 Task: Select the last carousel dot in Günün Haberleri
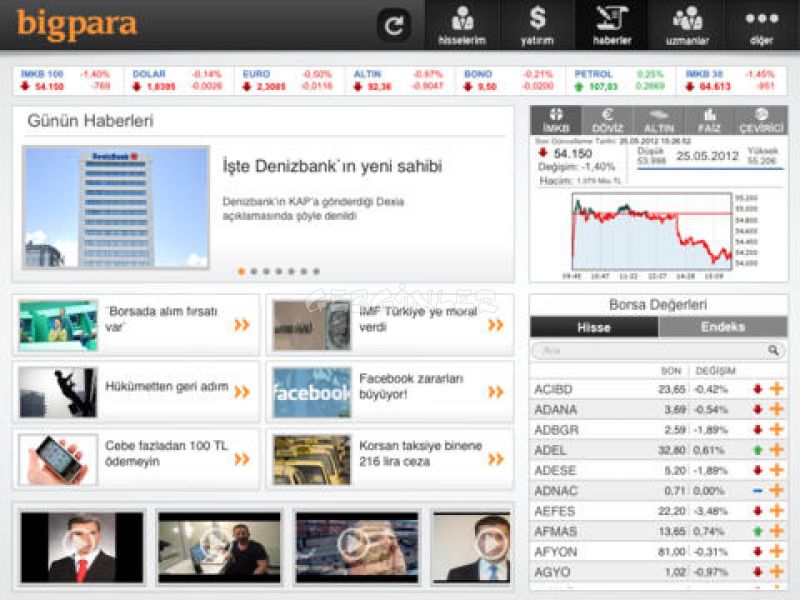coord(316,271)
